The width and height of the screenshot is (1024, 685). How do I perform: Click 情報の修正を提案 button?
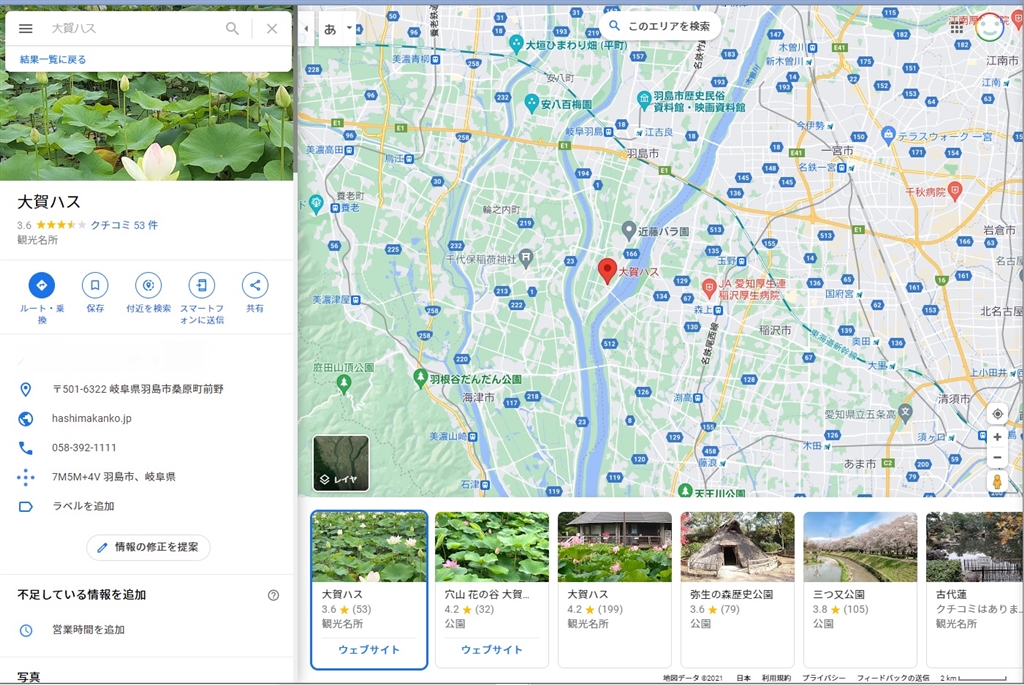click(x=148, y=547)
